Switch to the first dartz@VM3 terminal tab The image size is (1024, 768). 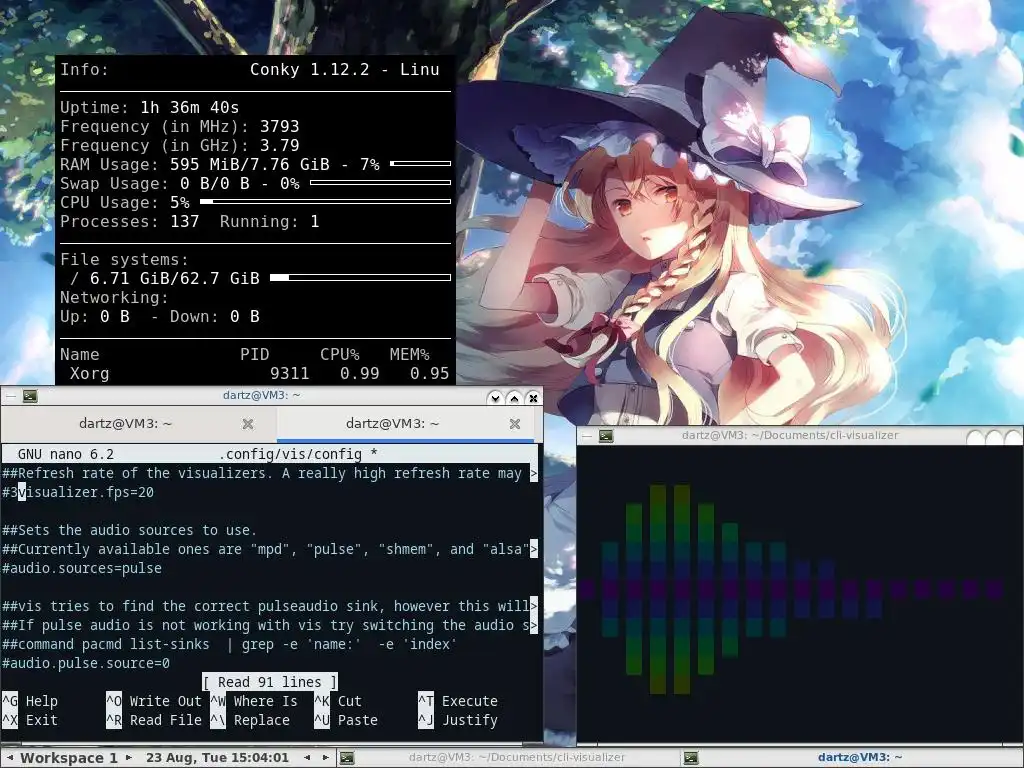point(125,424)
